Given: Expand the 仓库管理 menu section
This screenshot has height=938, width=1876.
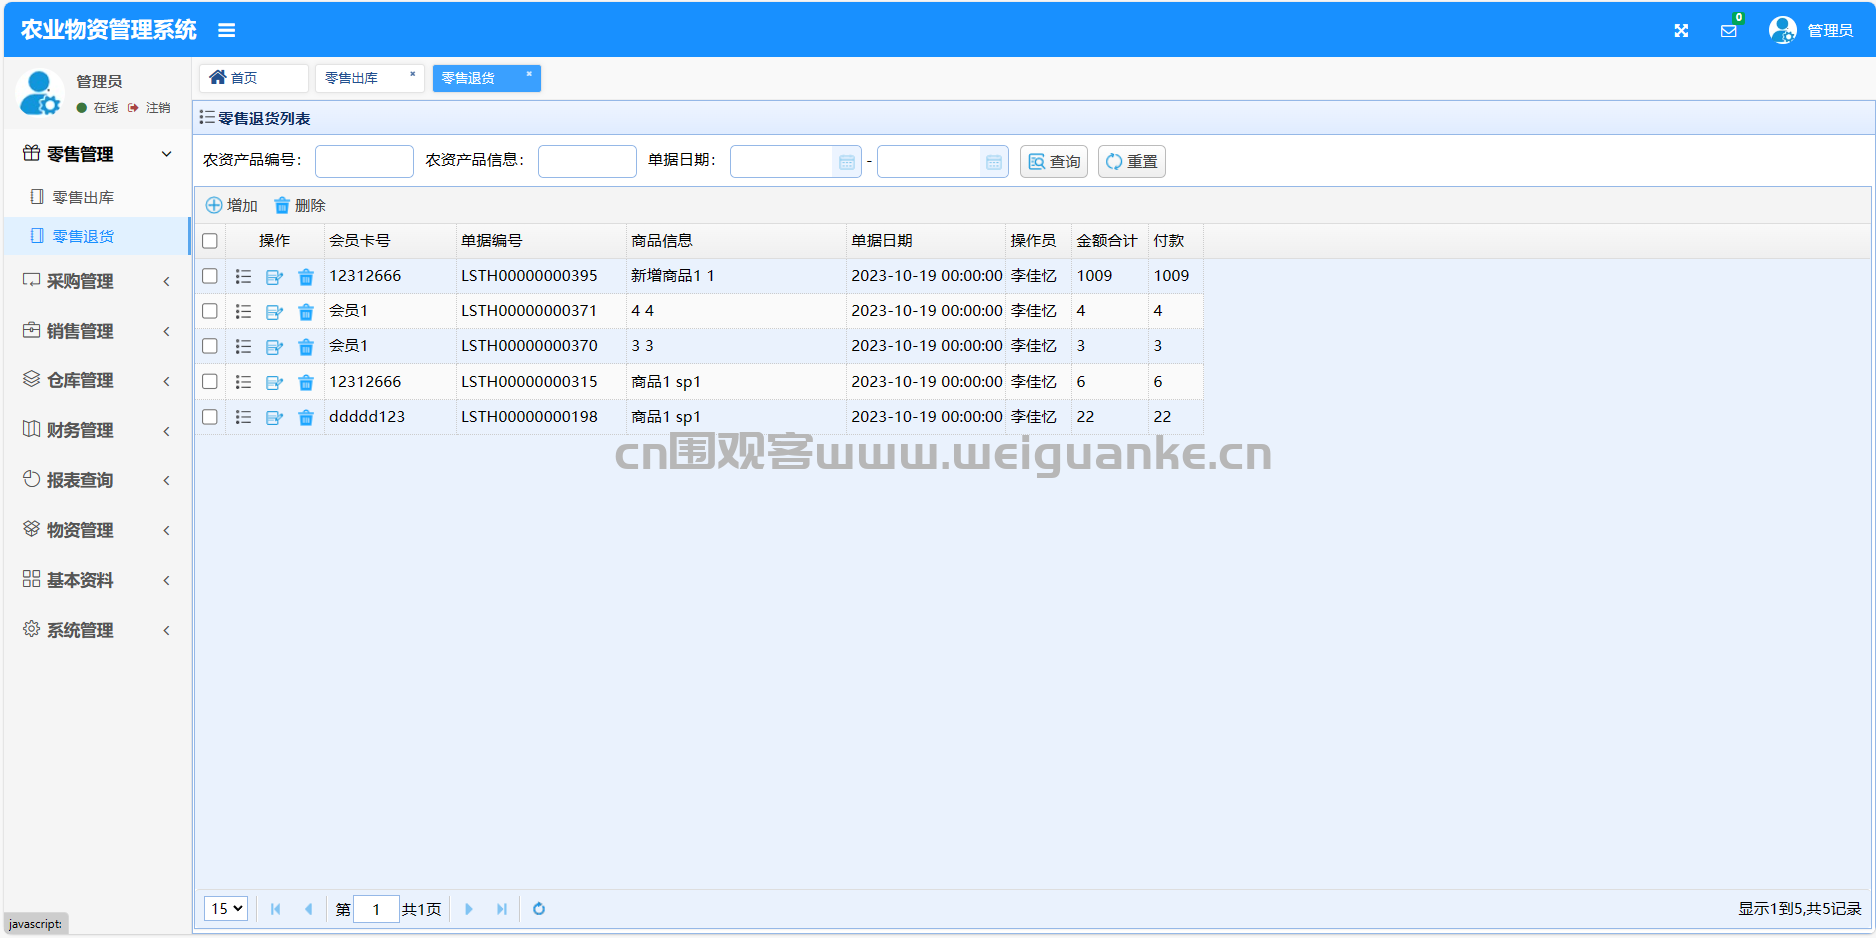Looking at the screenshot, I should click(x=97, y=380).
